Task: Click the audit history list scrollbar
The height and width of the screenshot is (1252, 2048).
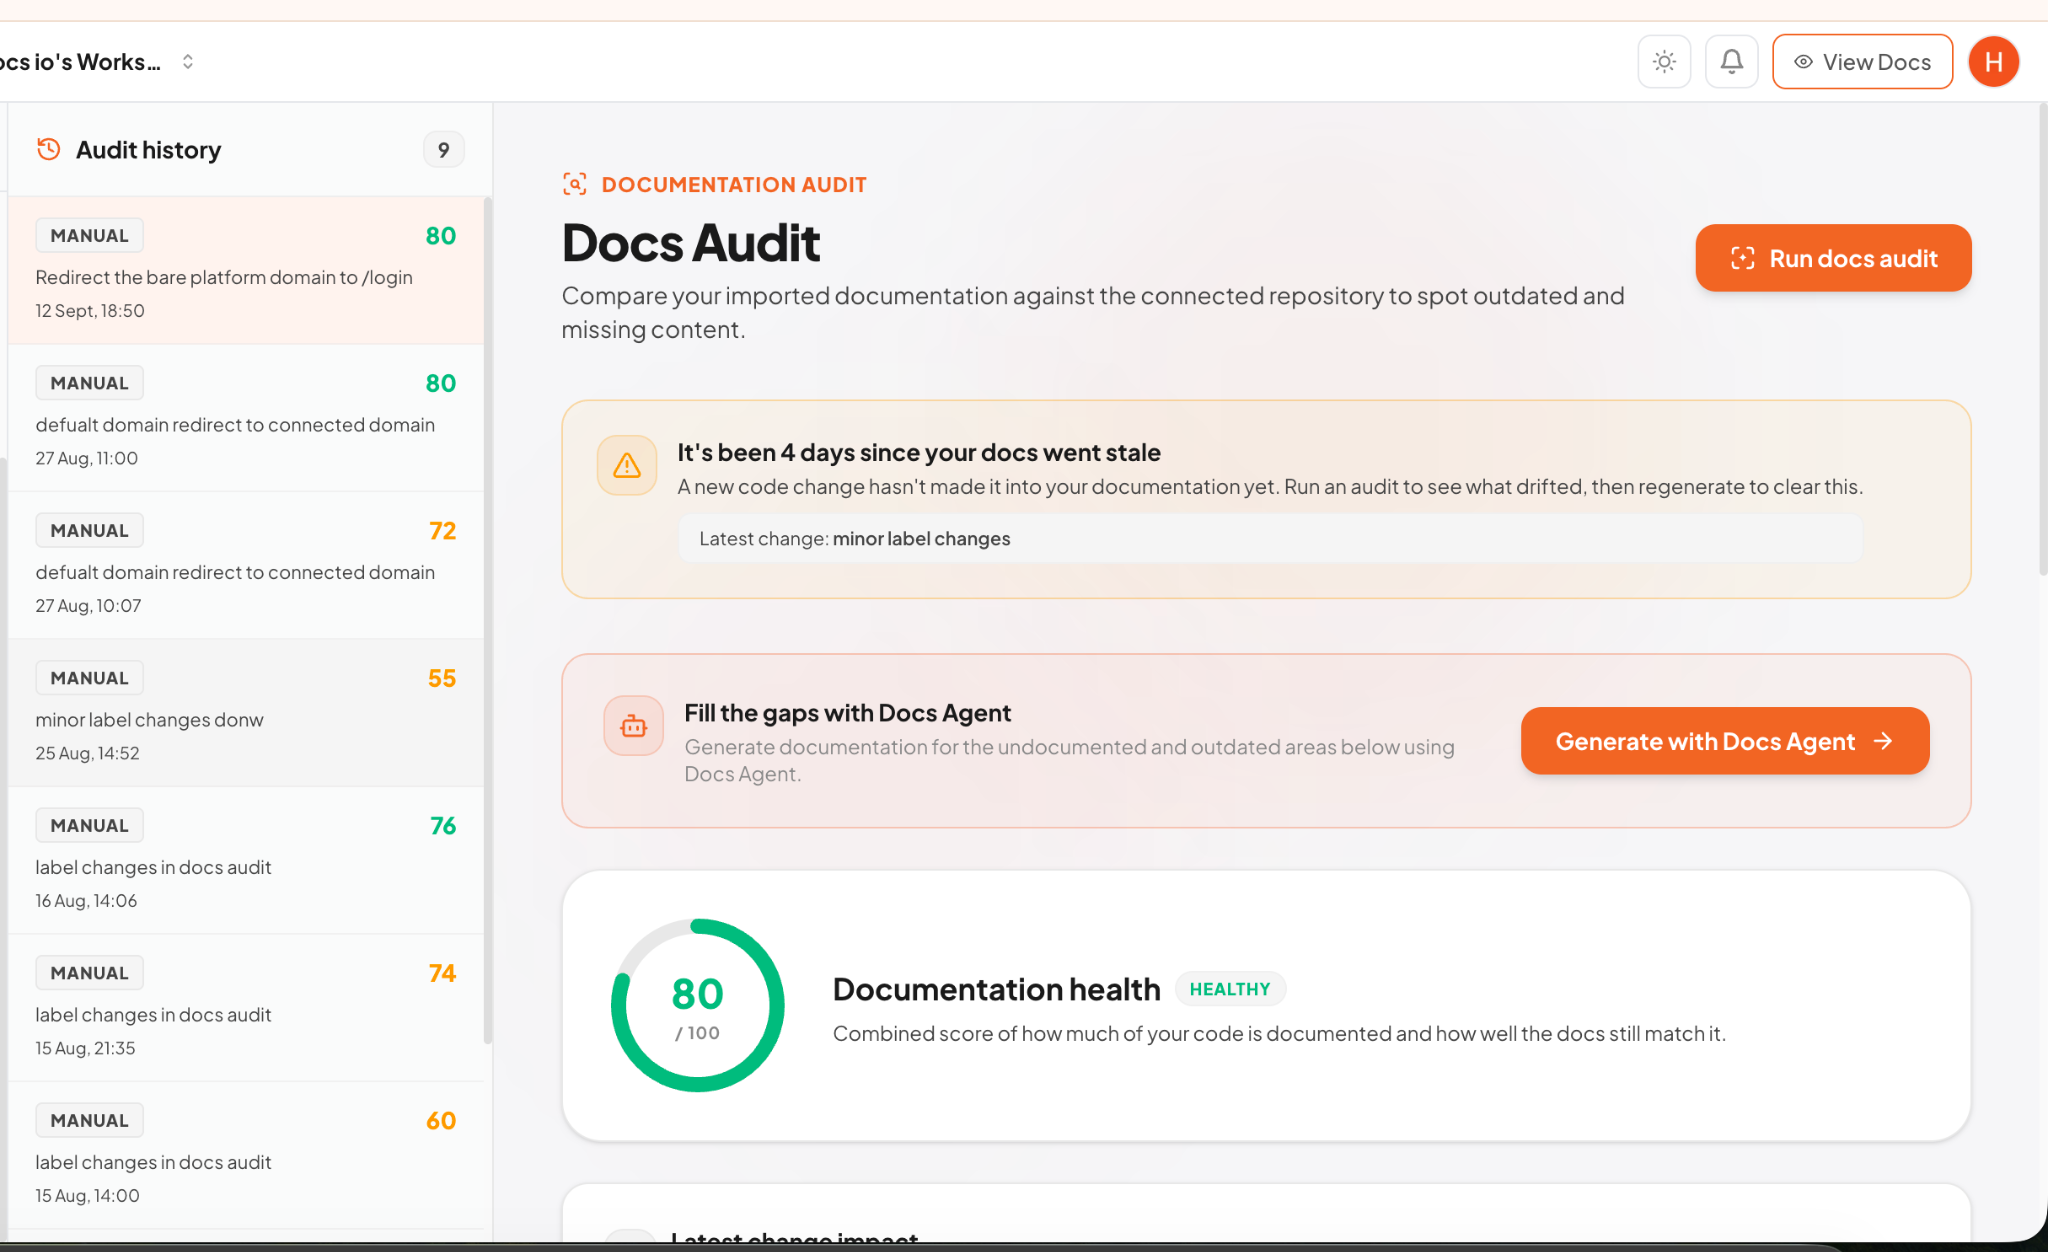Action: (488, 620)
